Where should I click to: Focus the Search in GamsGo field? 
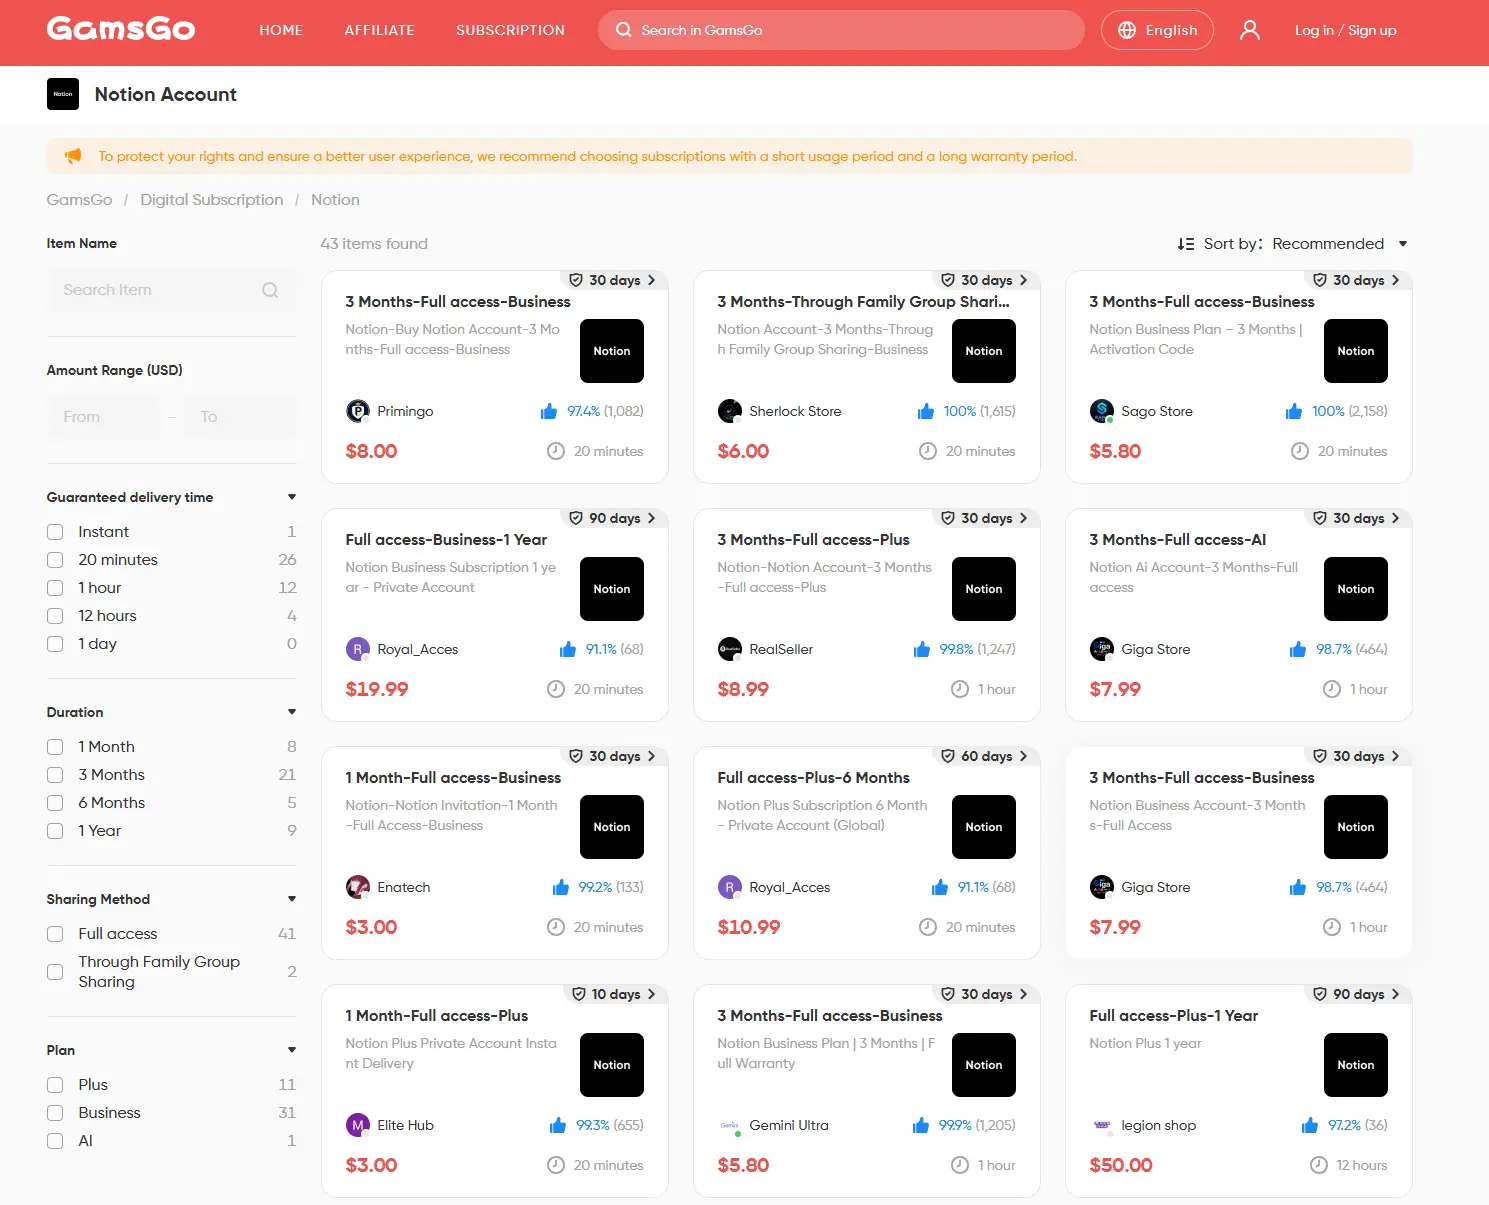(x=841, y=30)
